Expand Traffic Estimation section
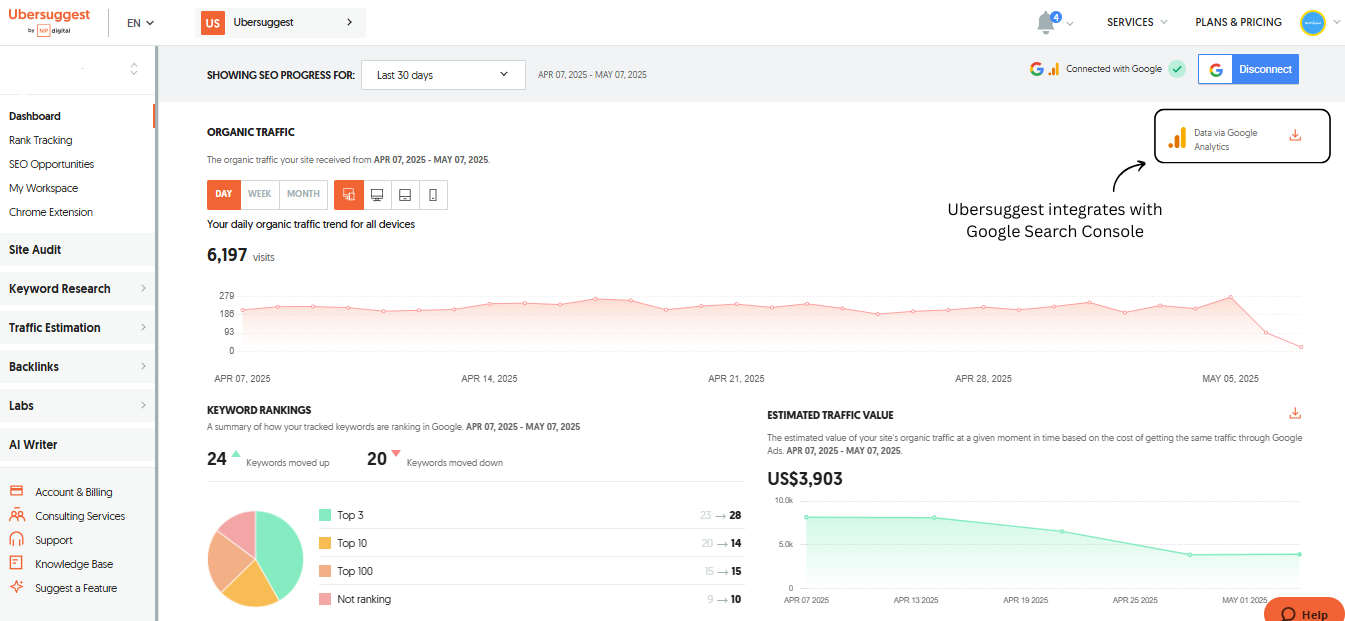This screenshot has width=1345, height=621. 77,327
